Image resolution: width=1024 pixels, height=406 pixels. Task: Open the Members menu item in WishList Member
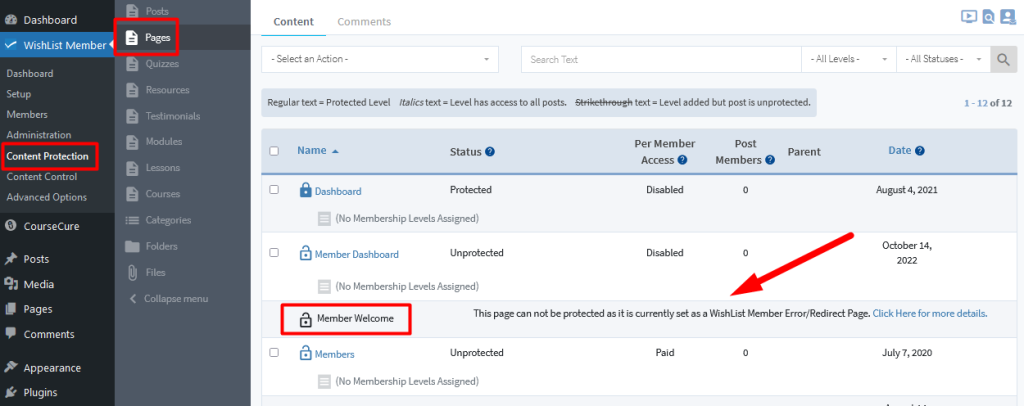(27, 114)
